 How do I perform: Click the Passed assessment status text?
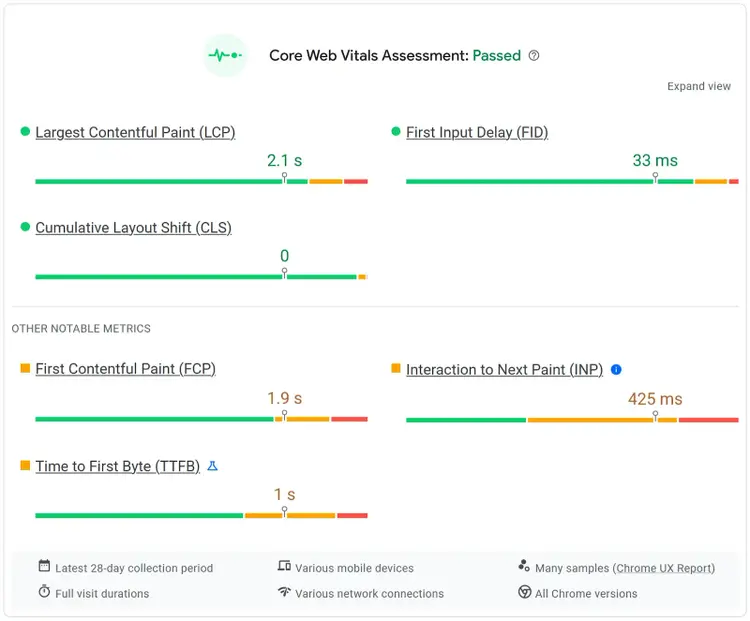pos(496,55)
